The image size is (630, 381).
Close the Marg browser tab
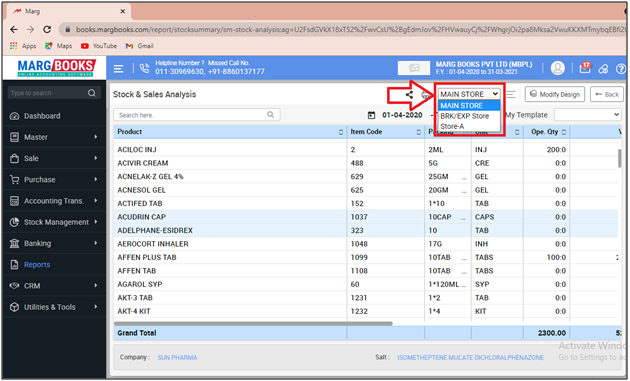[123, 11]
